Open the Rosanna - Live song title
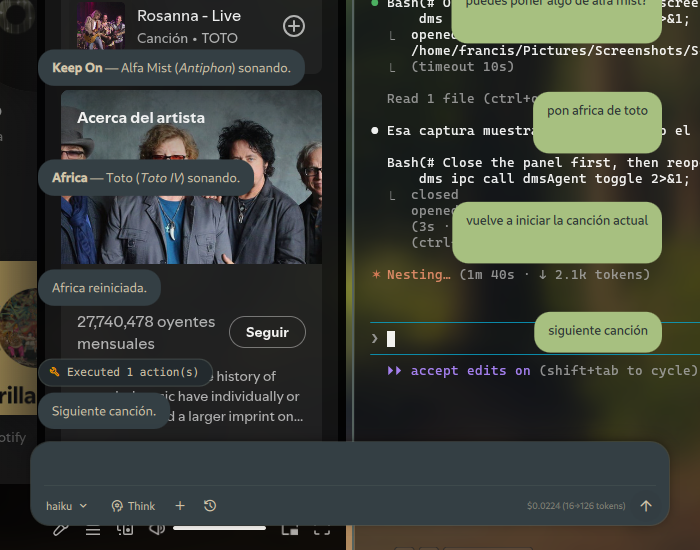 [189, 16]
